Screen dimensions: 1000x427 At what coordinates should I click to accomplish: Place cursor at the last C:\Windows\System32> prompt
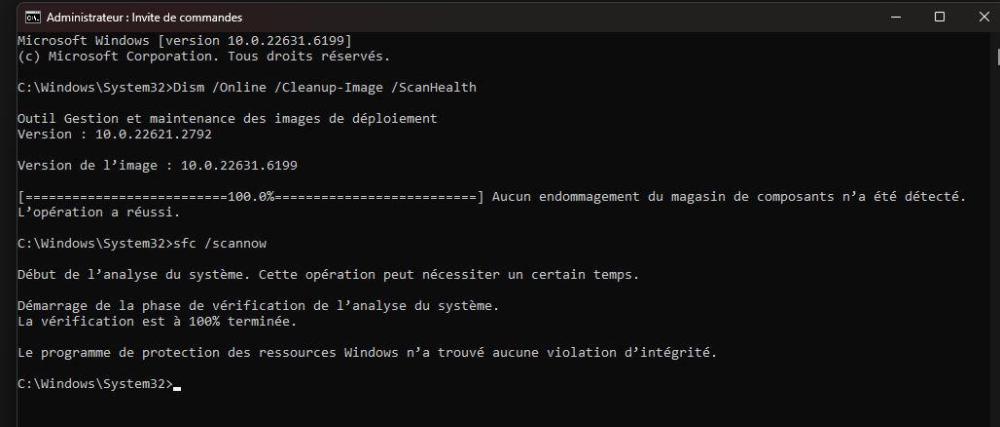click(x=176, y=384)
